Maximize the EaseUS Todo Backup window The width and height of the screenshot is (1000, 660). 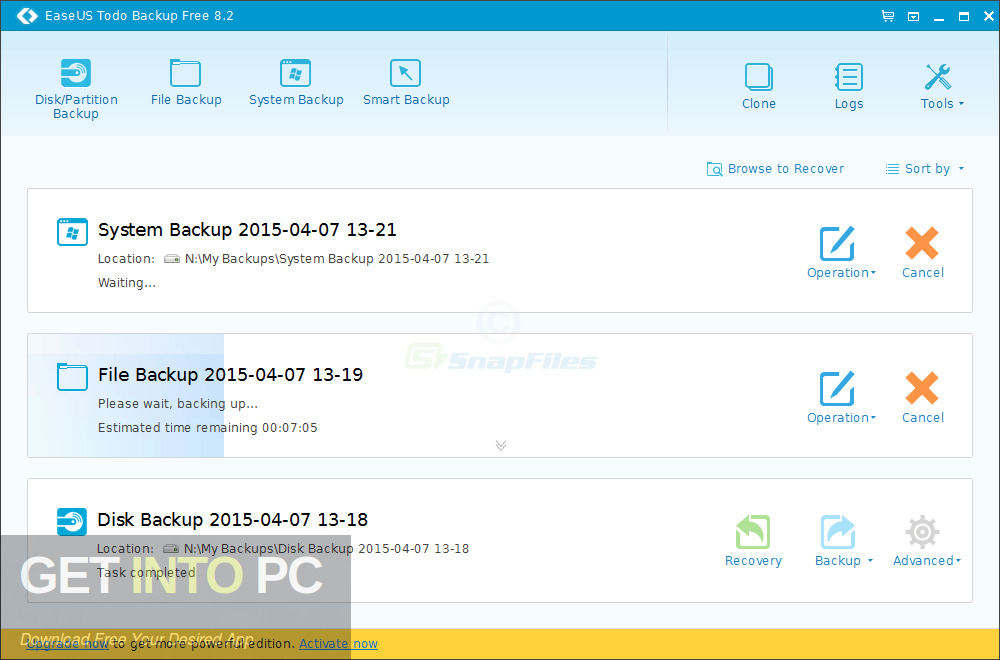tap(964, 17)
